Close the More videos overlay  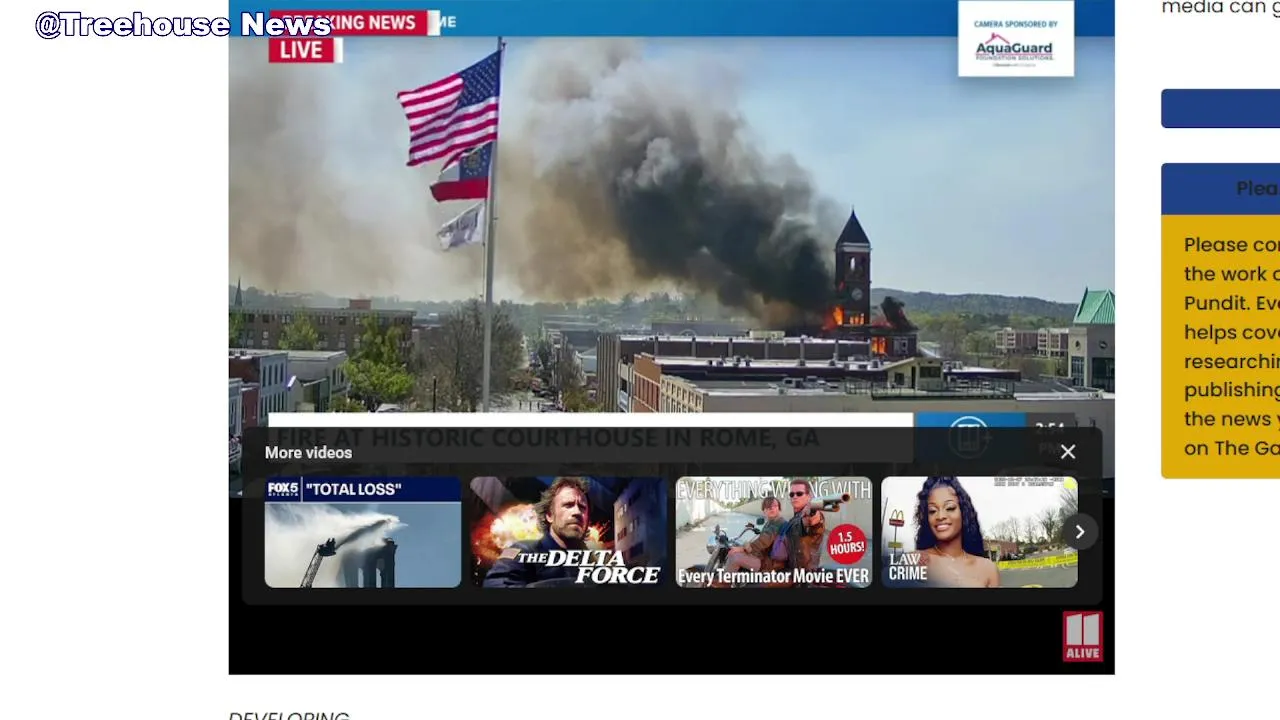(x=1068, y=452)
